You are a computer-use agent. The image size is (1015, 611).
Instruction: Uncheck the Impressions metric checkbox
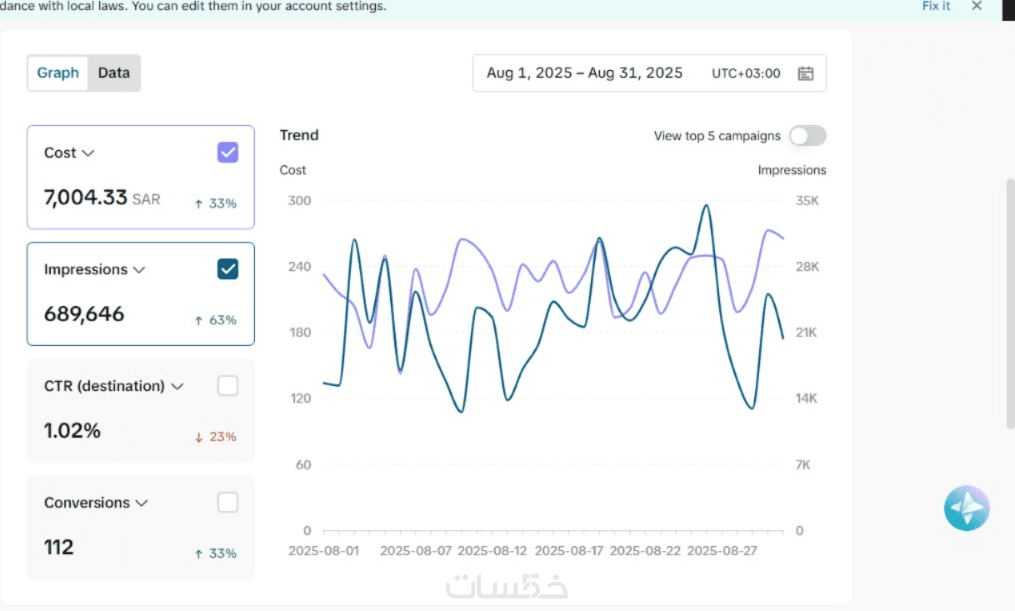228,269
